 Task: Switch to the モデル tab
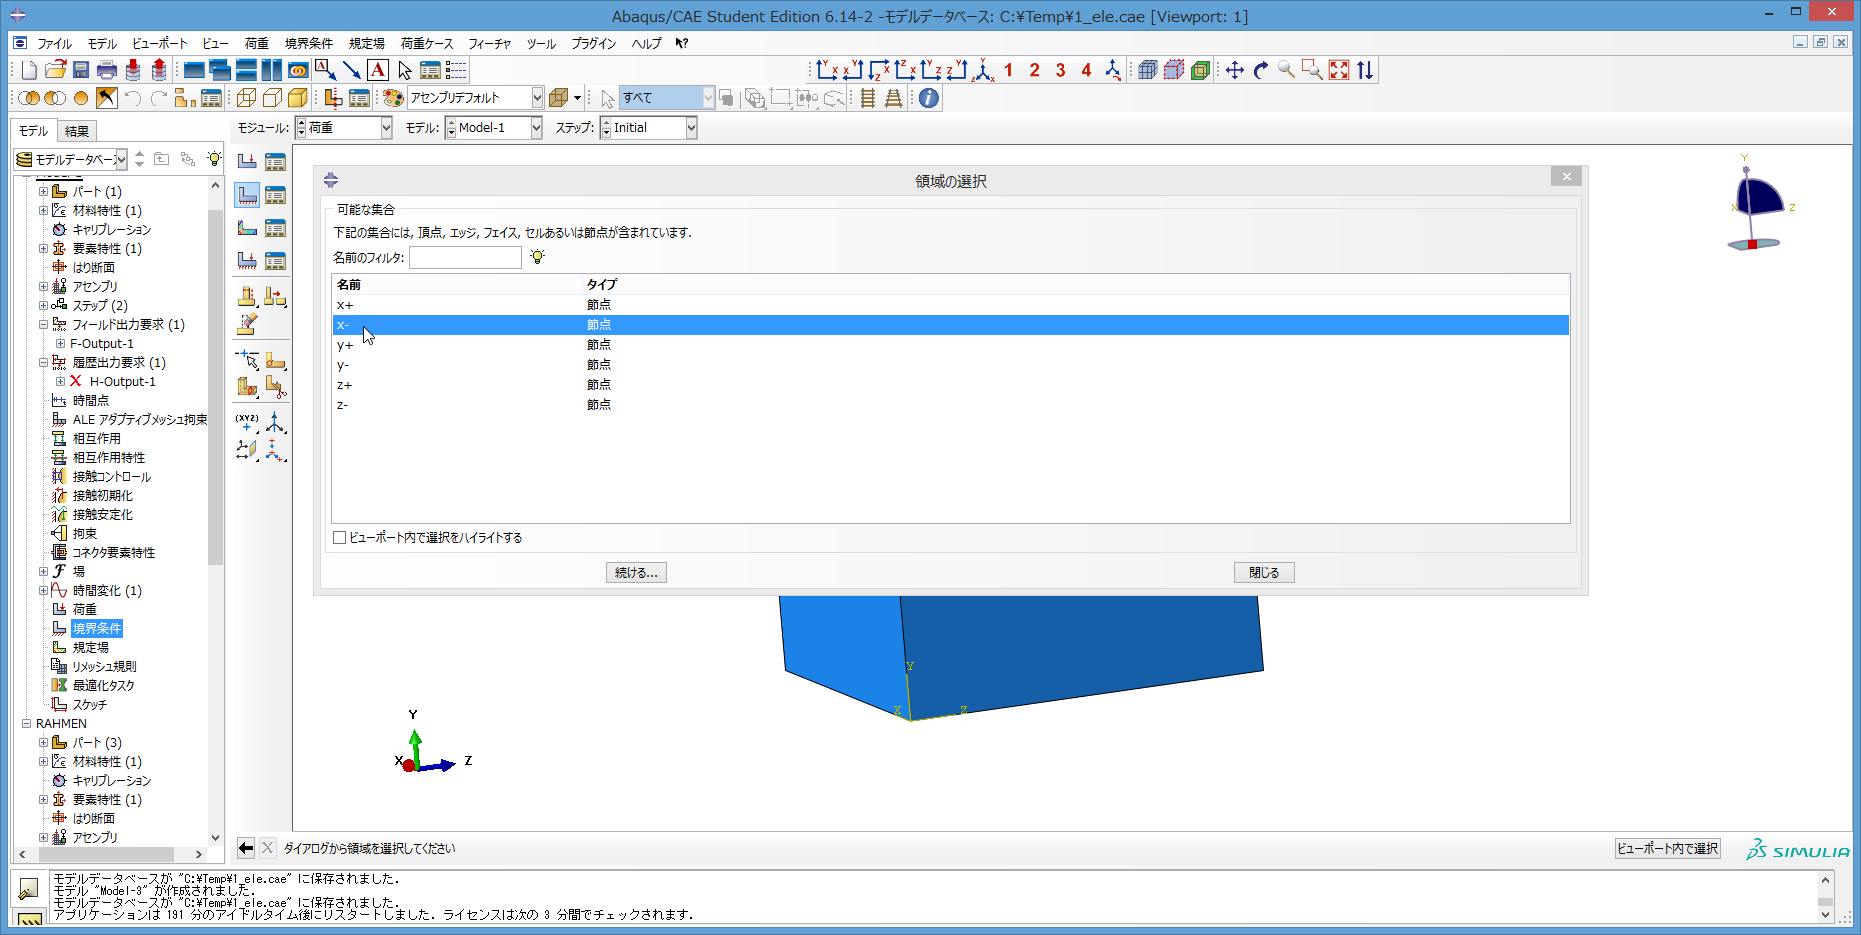[x=34, y=131]
